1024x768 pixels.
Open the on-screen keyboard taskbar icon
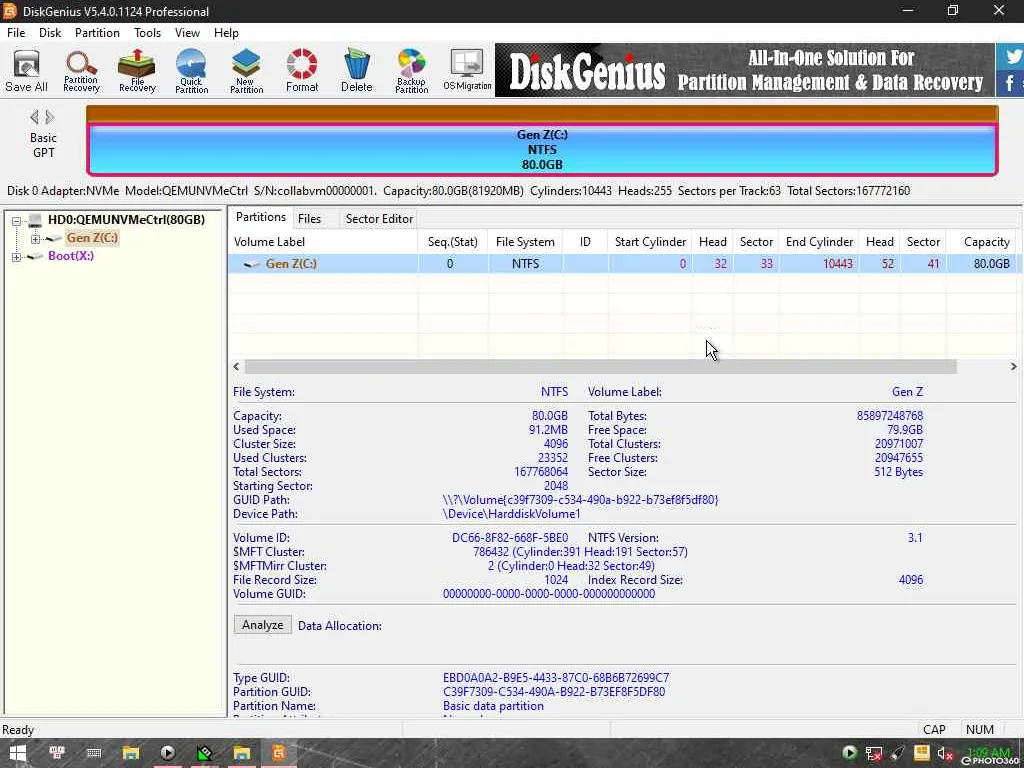[93, 753]
